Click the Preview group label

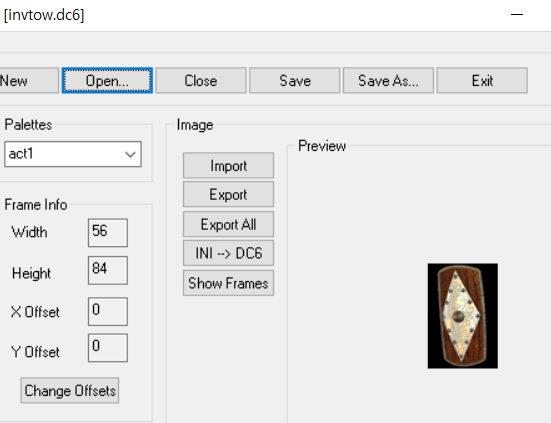coord(322,146)
